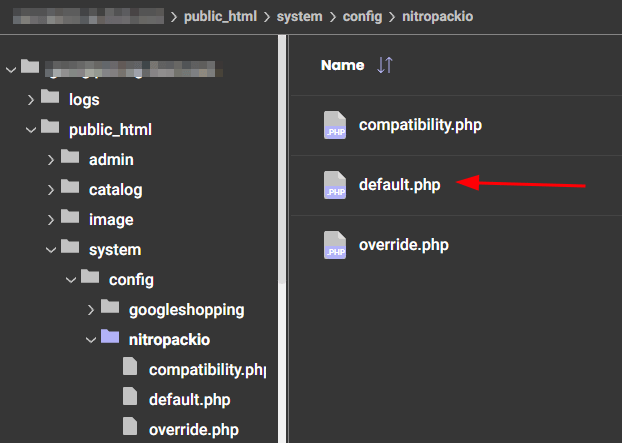This screenshot has width=622, height=443.
Task: Click the default.php PHP file icon
Action: point(335,184)
